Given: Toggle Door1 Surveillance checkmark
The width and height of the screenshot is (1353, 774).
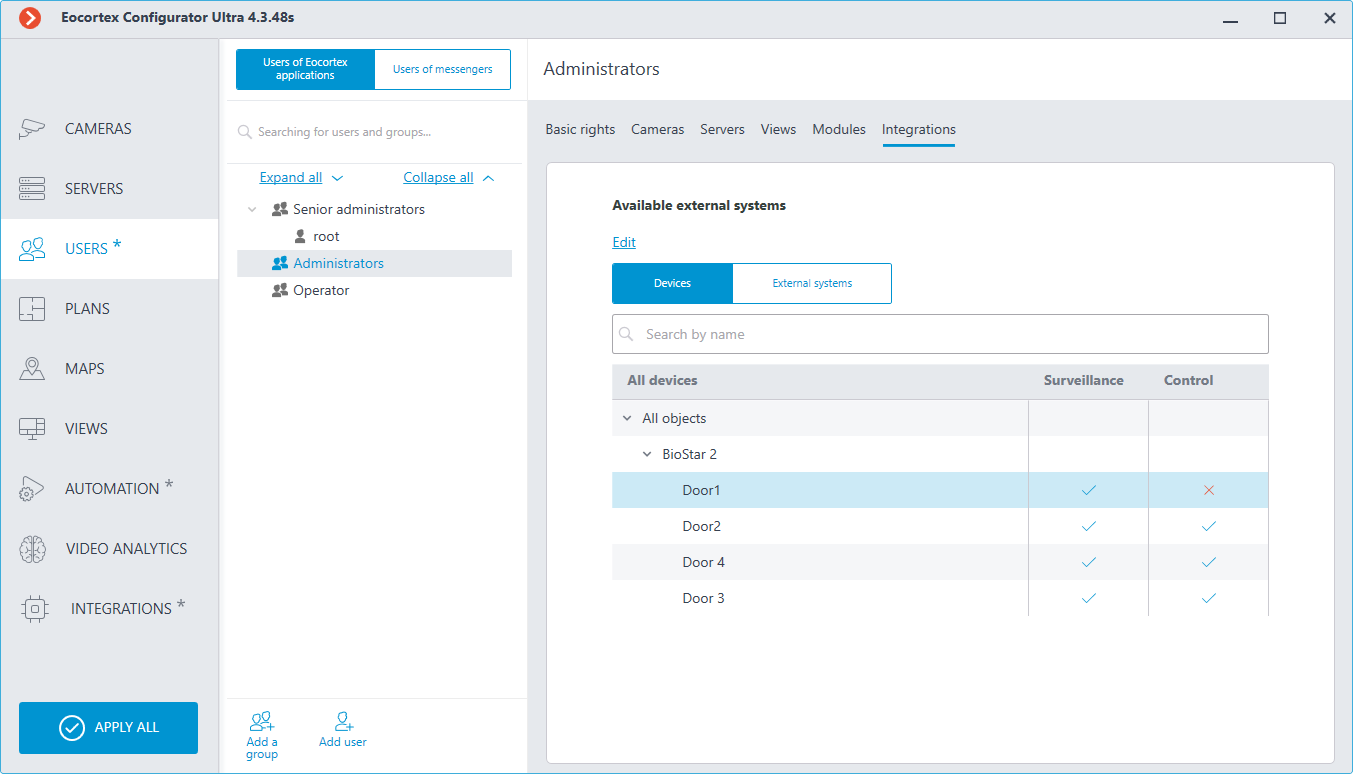Looking at the screenshot, I should tap(1089, 490).
